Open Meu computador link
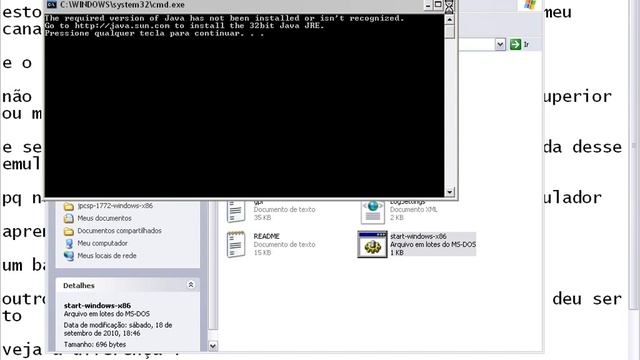 point(102,243)
